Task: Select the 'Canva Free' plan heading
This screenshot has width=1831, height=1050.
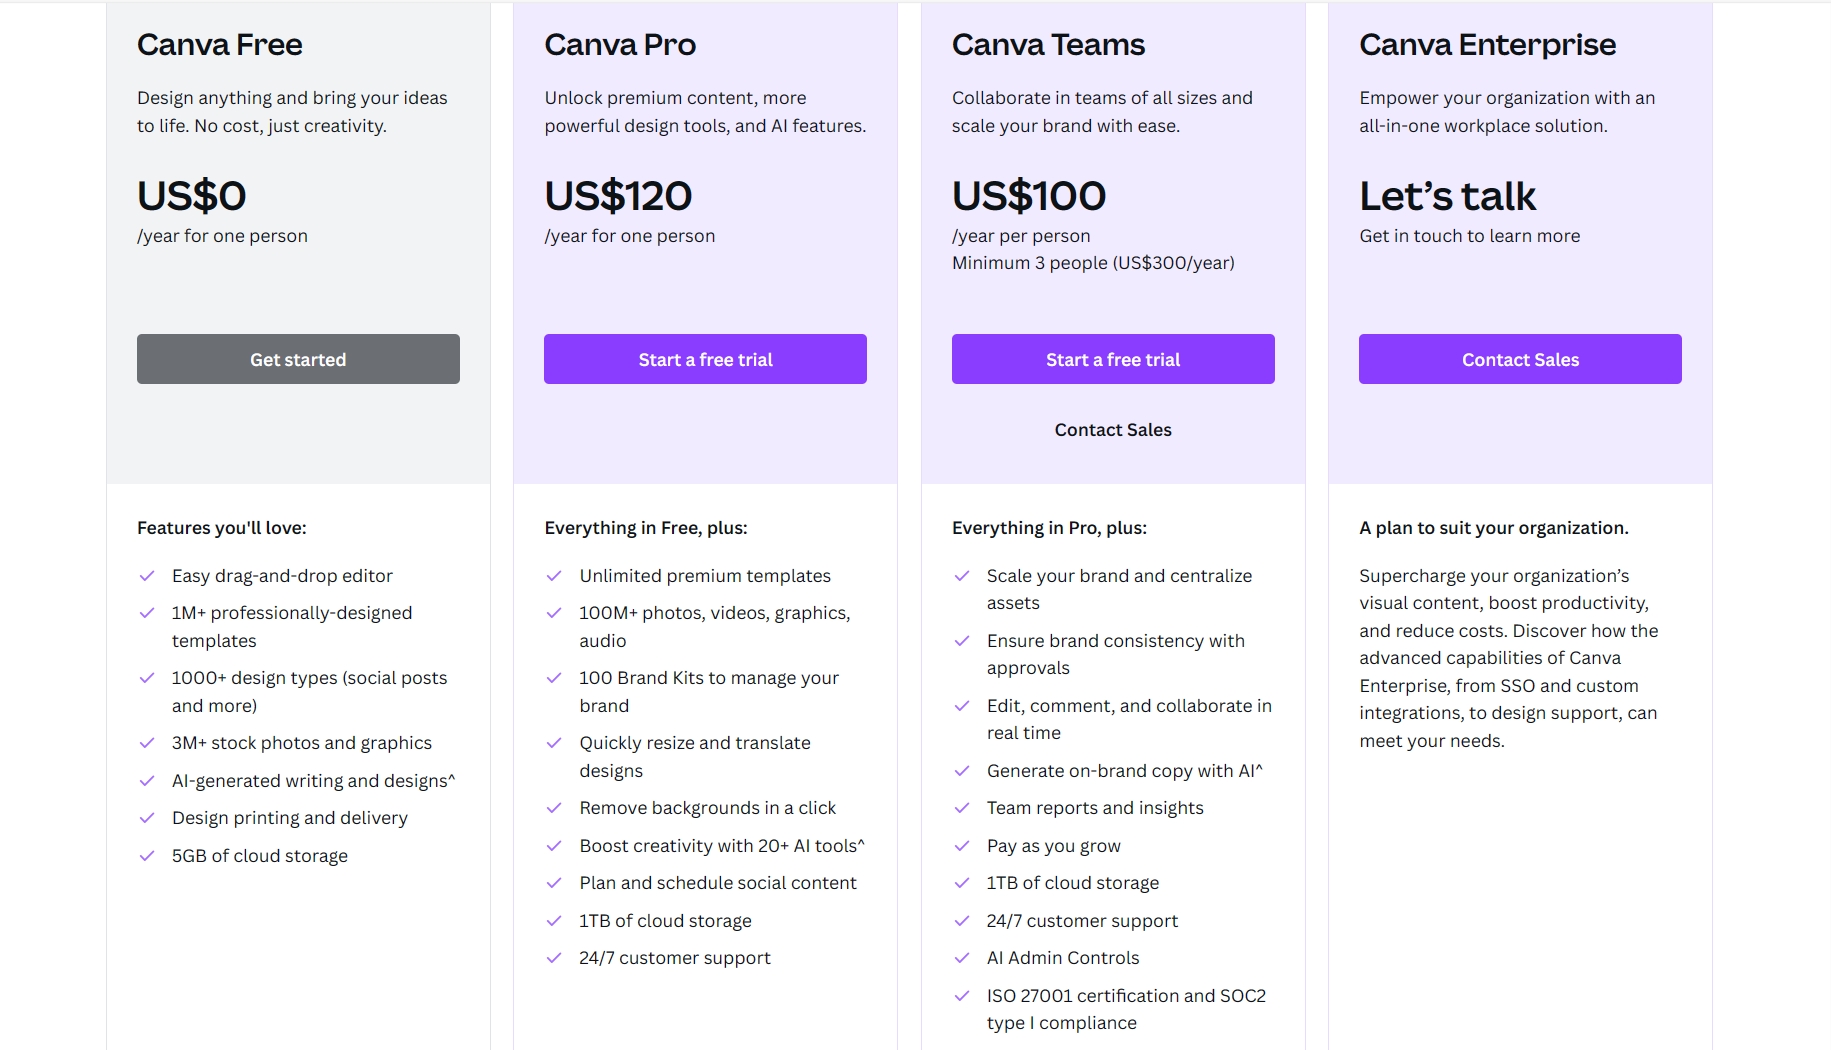Action: 219,44
